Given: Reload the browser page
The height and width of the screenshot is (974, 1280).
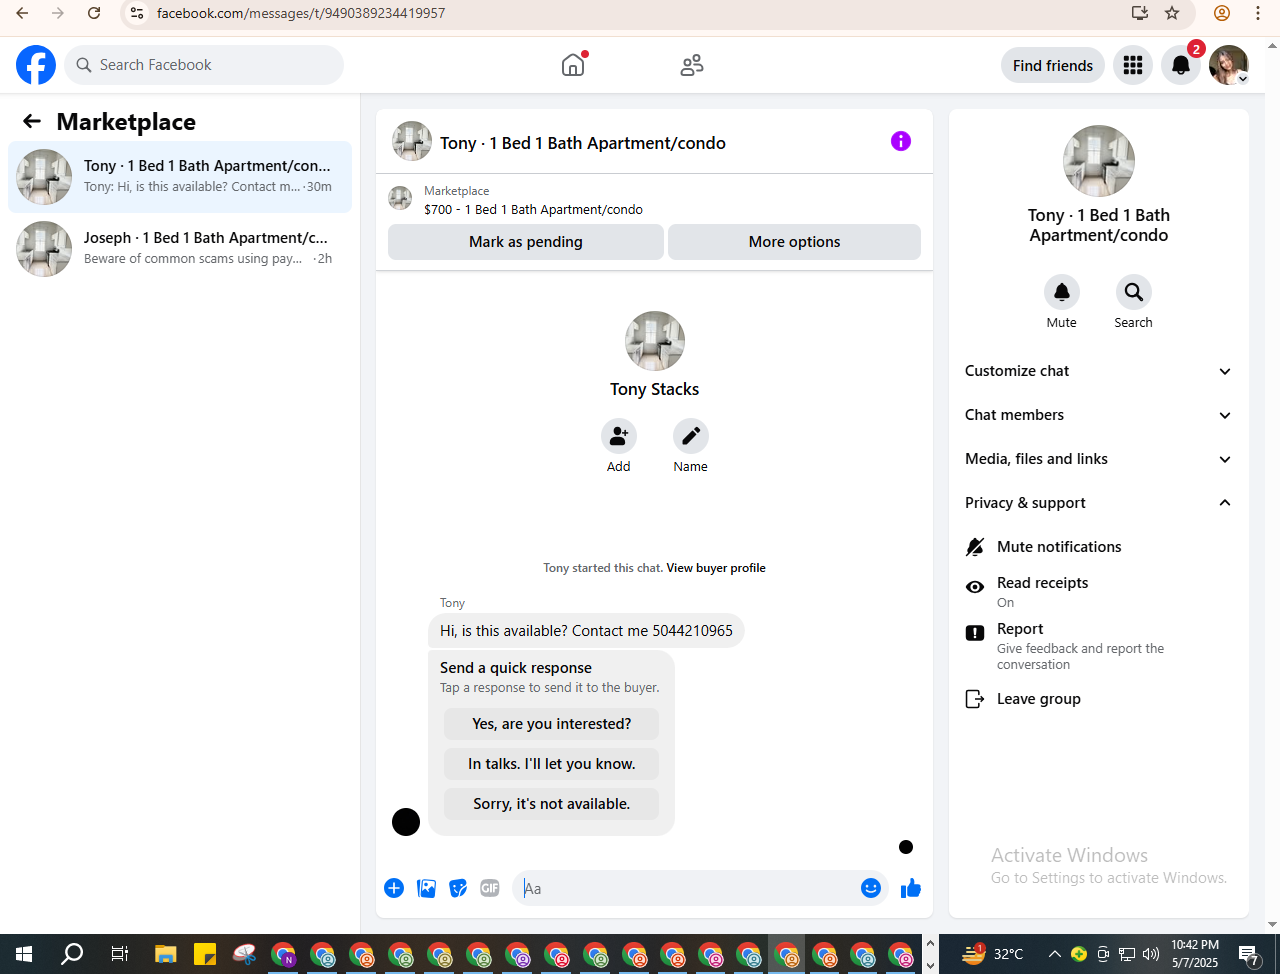Looking at the screenshot, I should [94, 13].
